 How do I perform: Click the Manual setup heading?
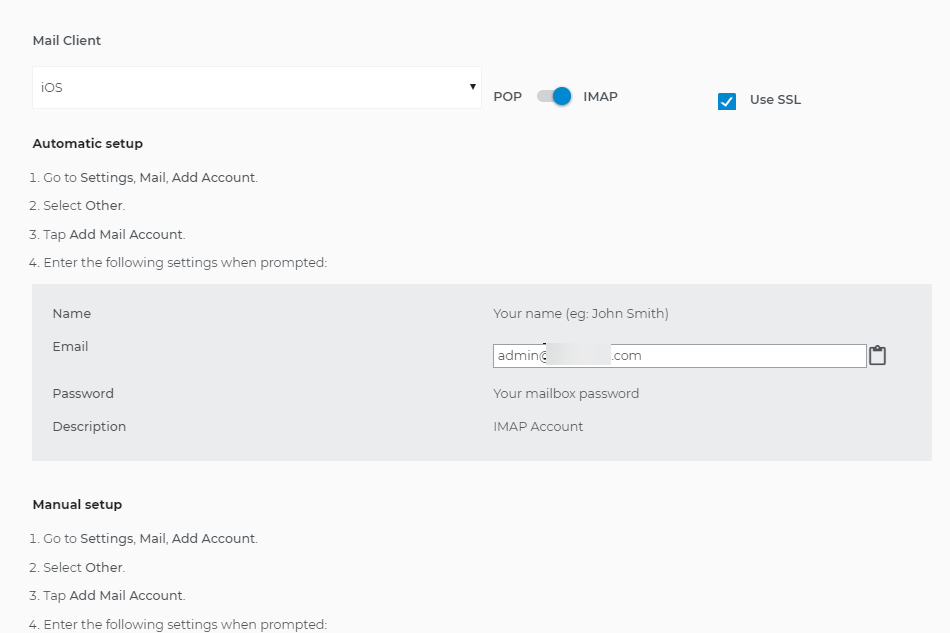[76, 504]
